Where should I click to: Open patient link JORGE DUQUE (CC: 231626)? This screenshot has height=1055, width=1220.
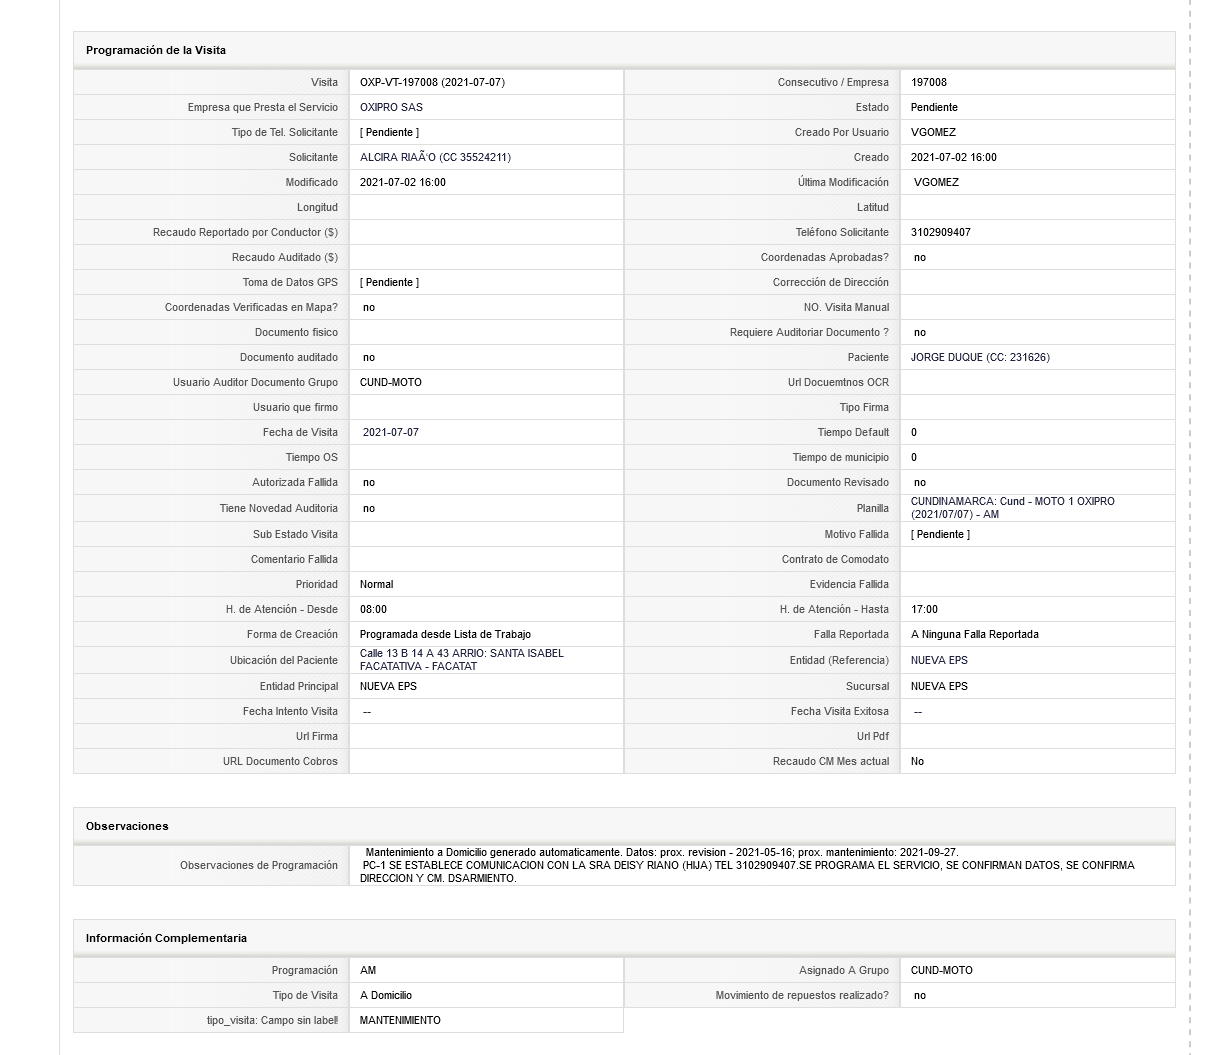(980, 357)
